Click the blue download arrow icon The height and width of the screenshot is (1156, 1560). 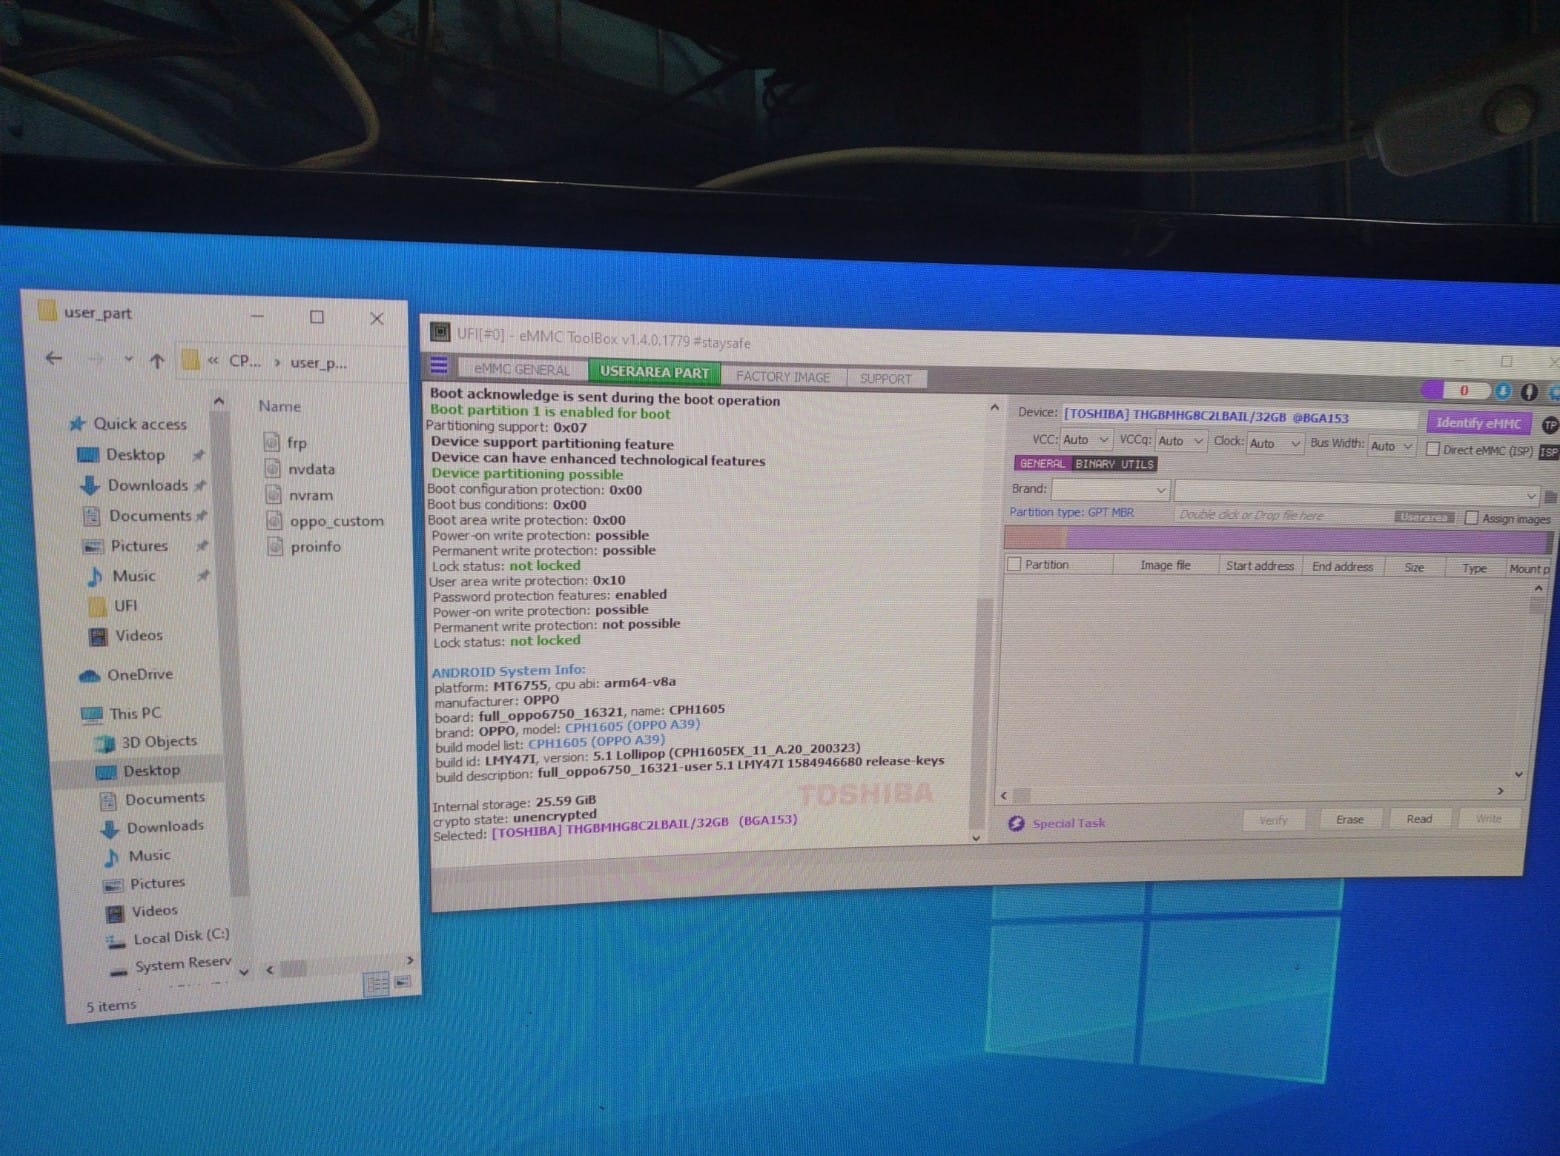coord(1501,391)
